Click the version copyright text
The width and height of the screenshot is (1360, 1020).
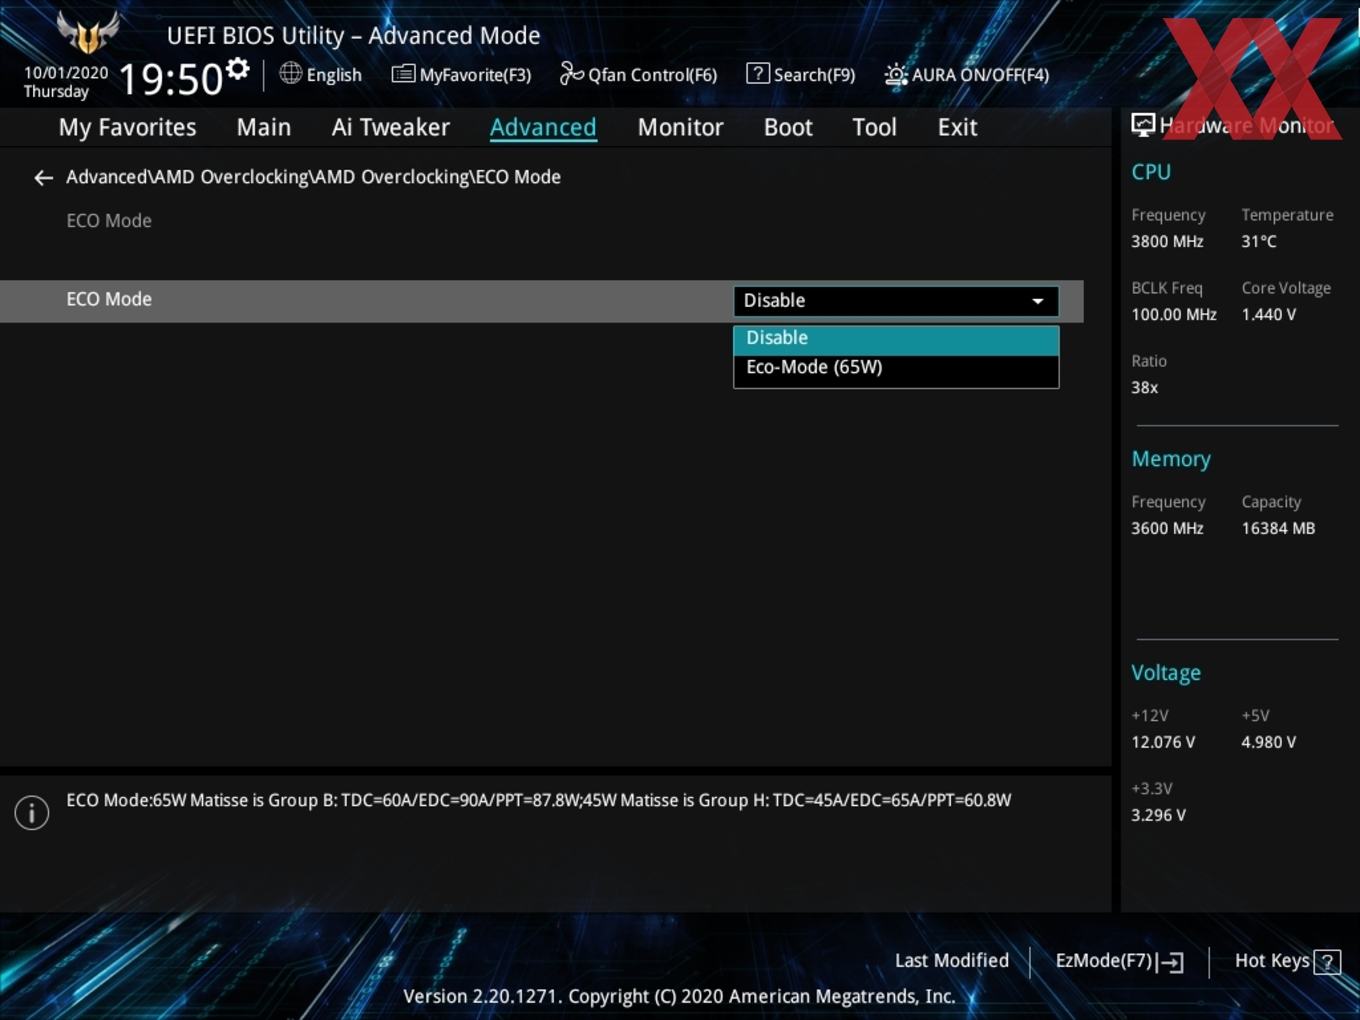[679, 996]
